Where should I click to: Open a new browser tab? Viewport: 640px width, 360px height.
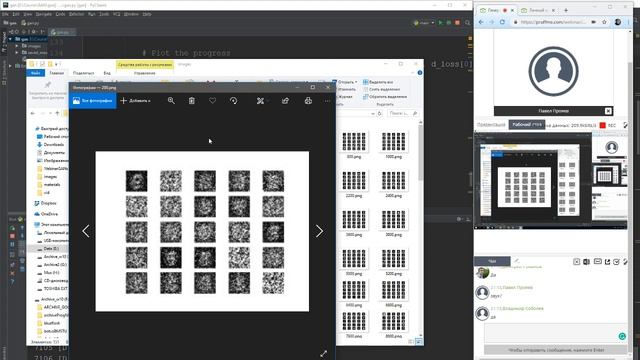[x=566, y=10]
